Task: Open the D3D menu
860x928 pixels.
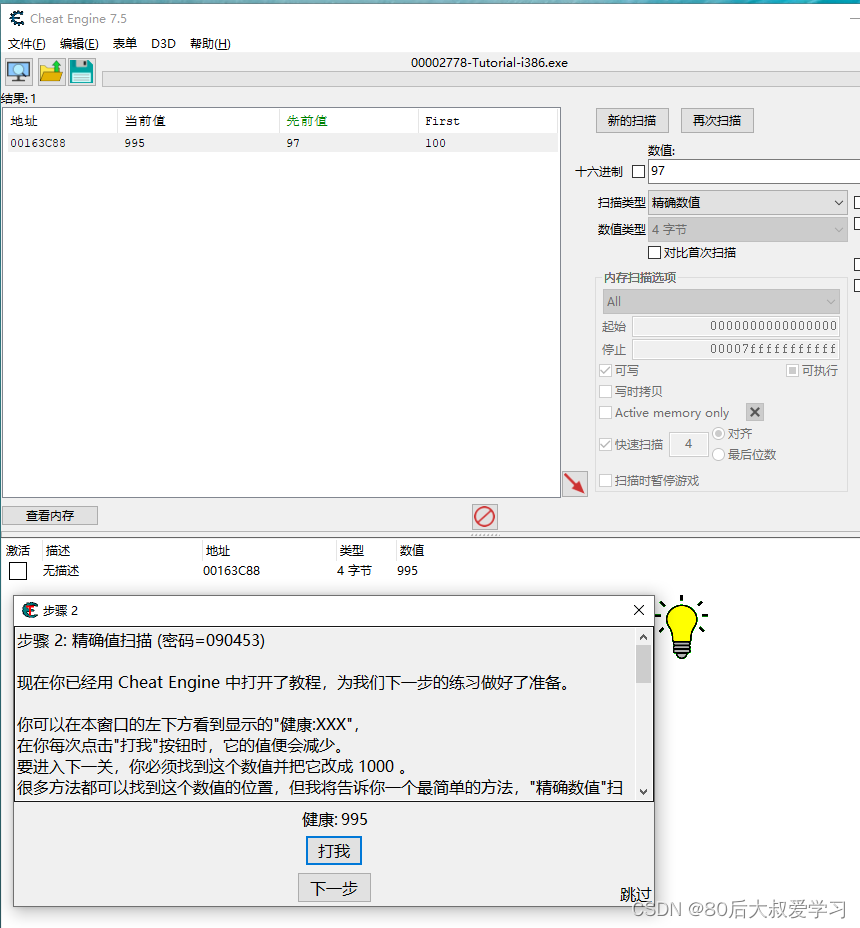Action: (163, 44)
